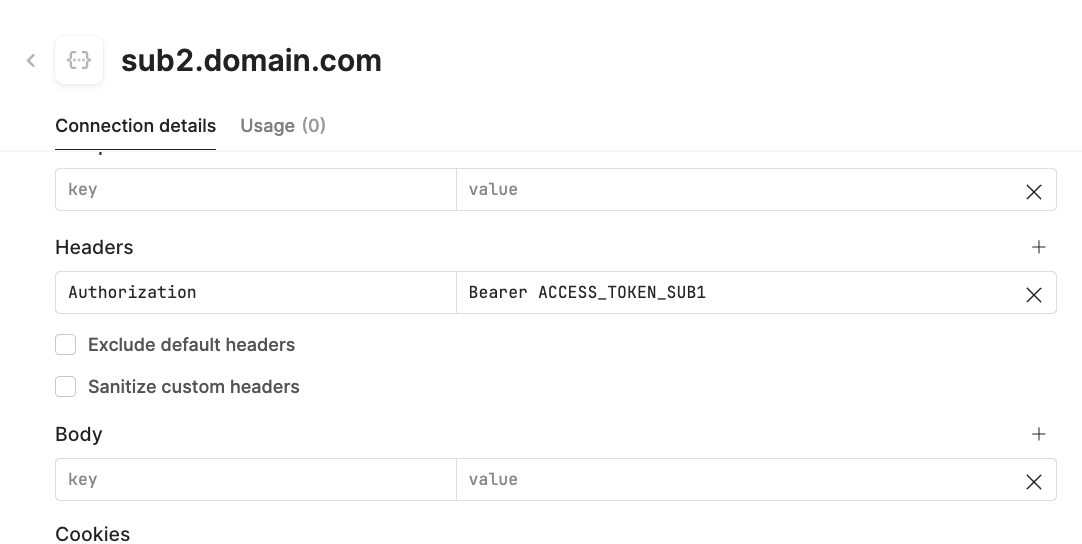The width and height of the screenshot is (1082, 544).
Task: Switch to the Usage (0) tab
Action: 283,126
